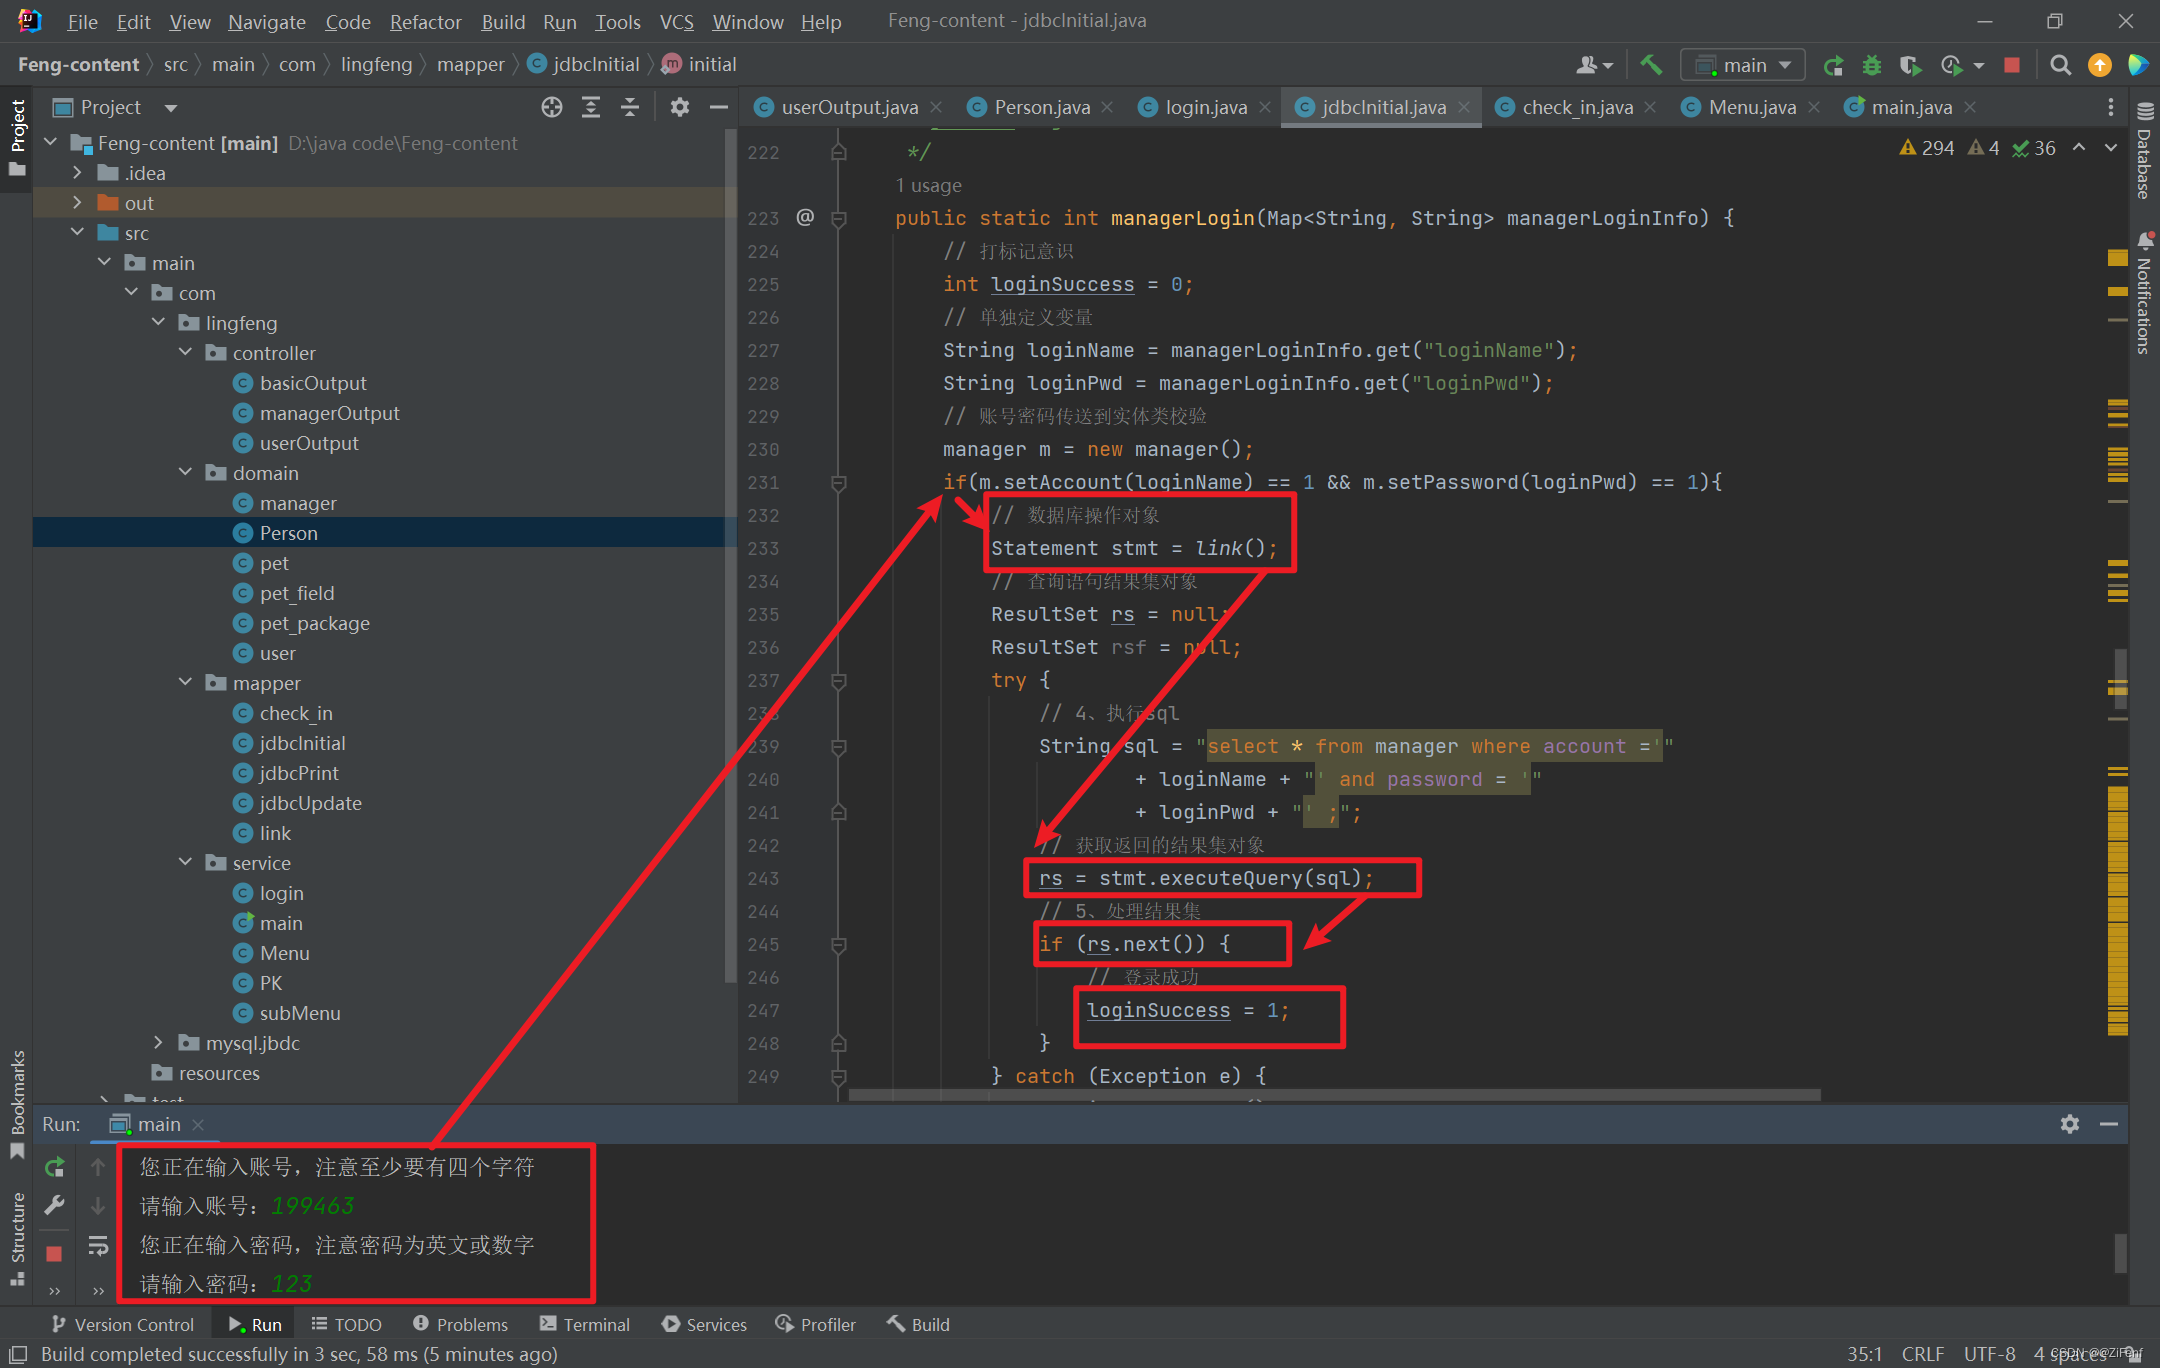The height and width of the screenshot is (1368, 2160).
Task: Click Select Opened File target icon
Action: point(552,107)
